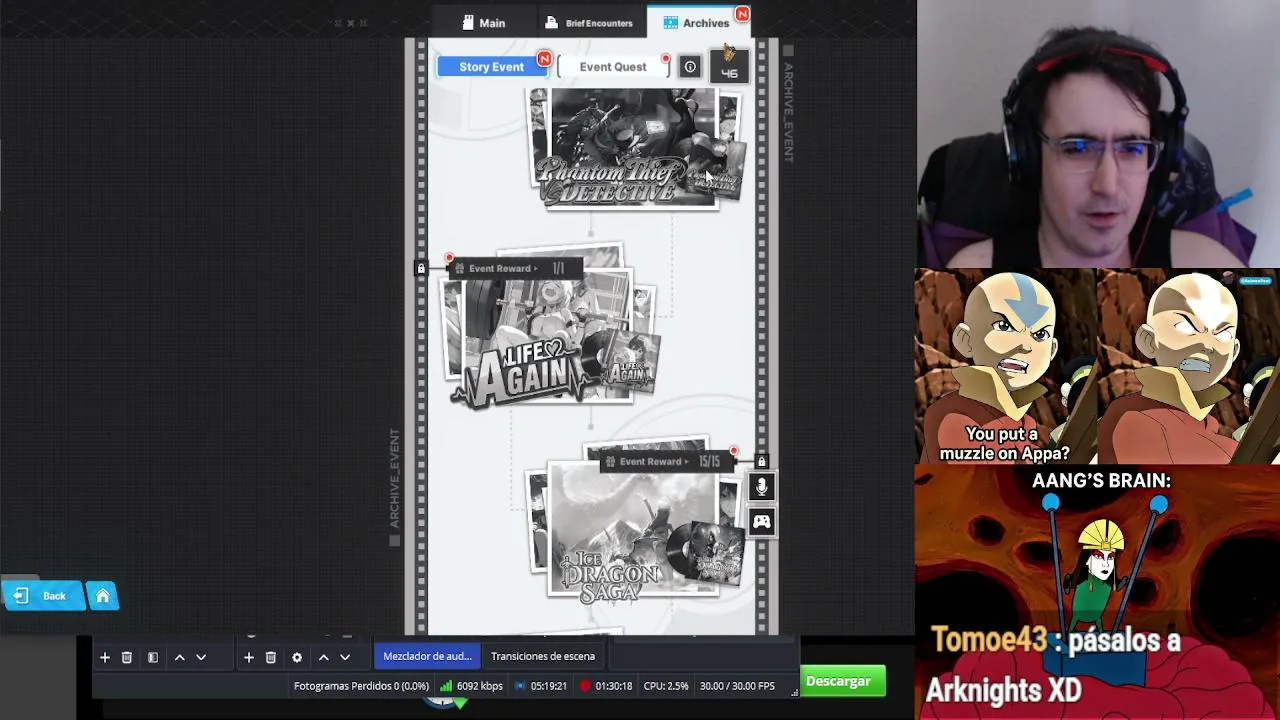The height and width of the screenshot is (720, 1280).
Task: Remove the source using the second trash icon
Action: pos(270,657)
